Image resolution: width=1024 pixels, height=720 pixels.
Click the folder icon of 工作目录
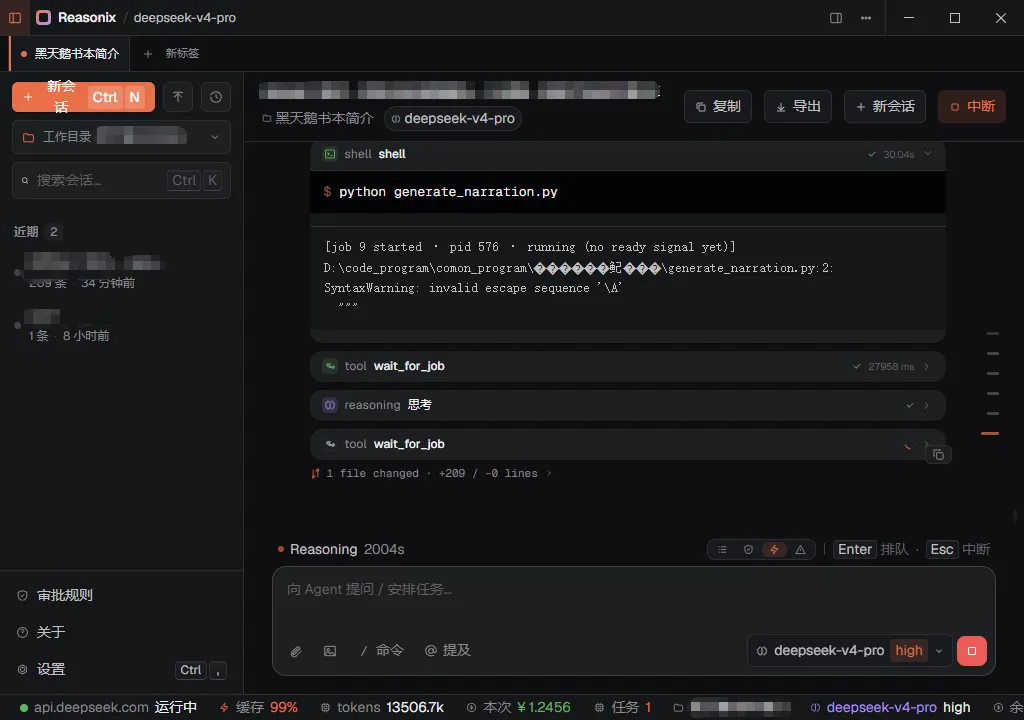28,137
